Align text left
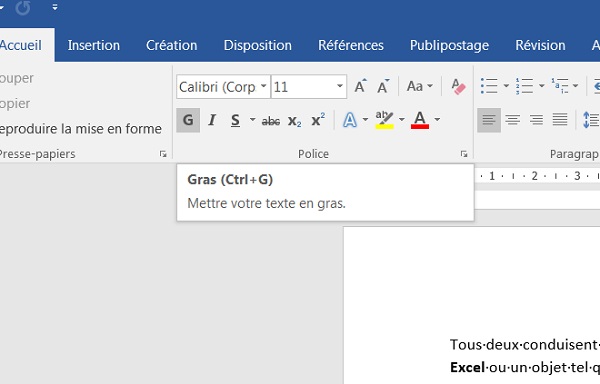This screenshot has width=600, height=384. (489, 120)
